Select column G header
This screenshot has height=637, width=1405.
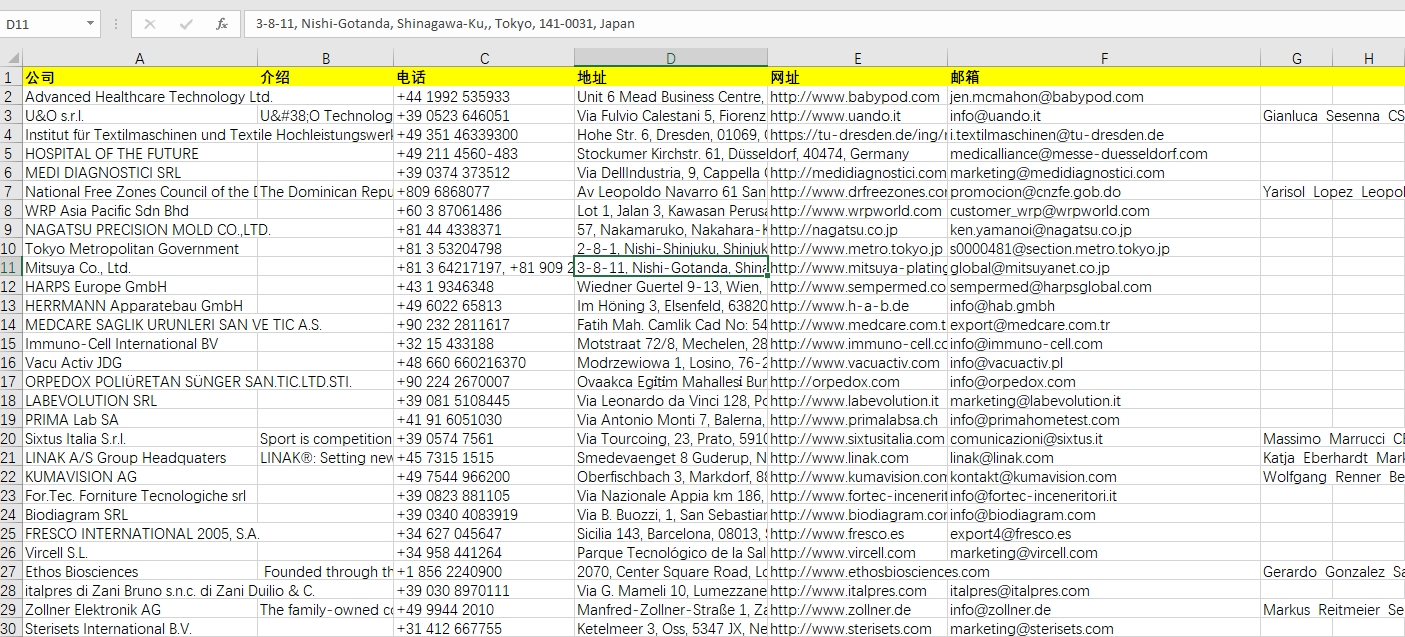[x=1296, y=58]
